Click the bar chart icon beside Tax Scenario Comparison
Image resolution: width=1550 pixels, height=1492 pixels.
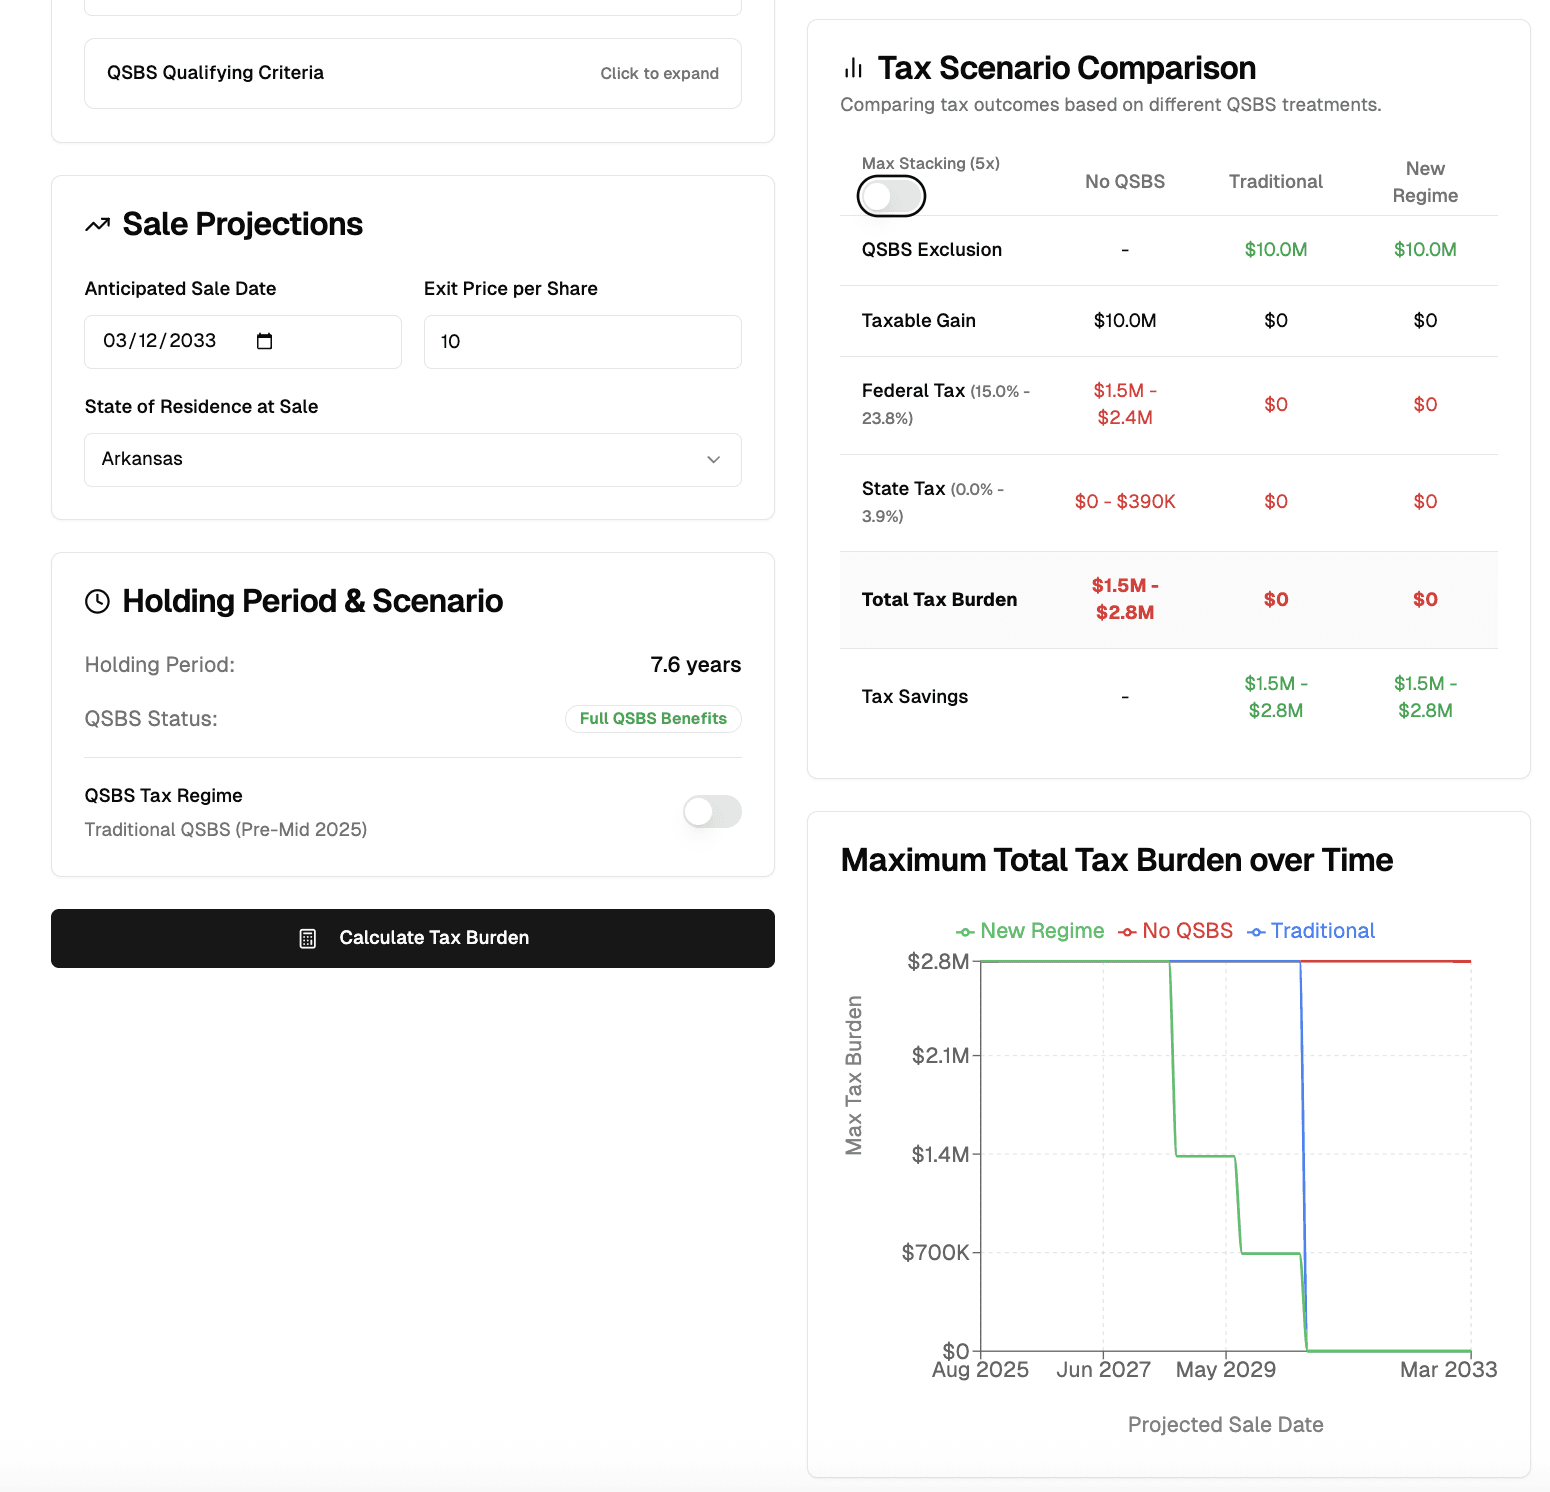tap(853, 68)
